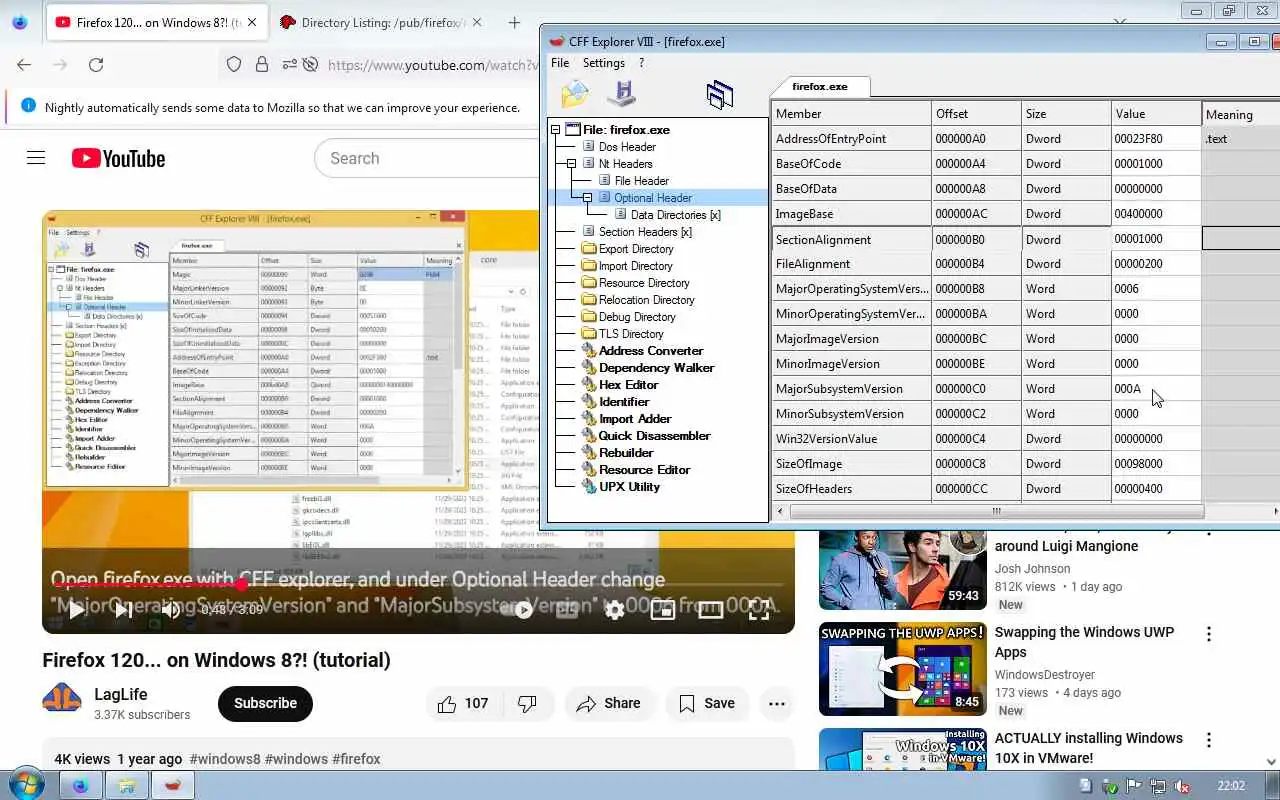Collapse the File: firefox.exe root node

(x=556, y=130)
